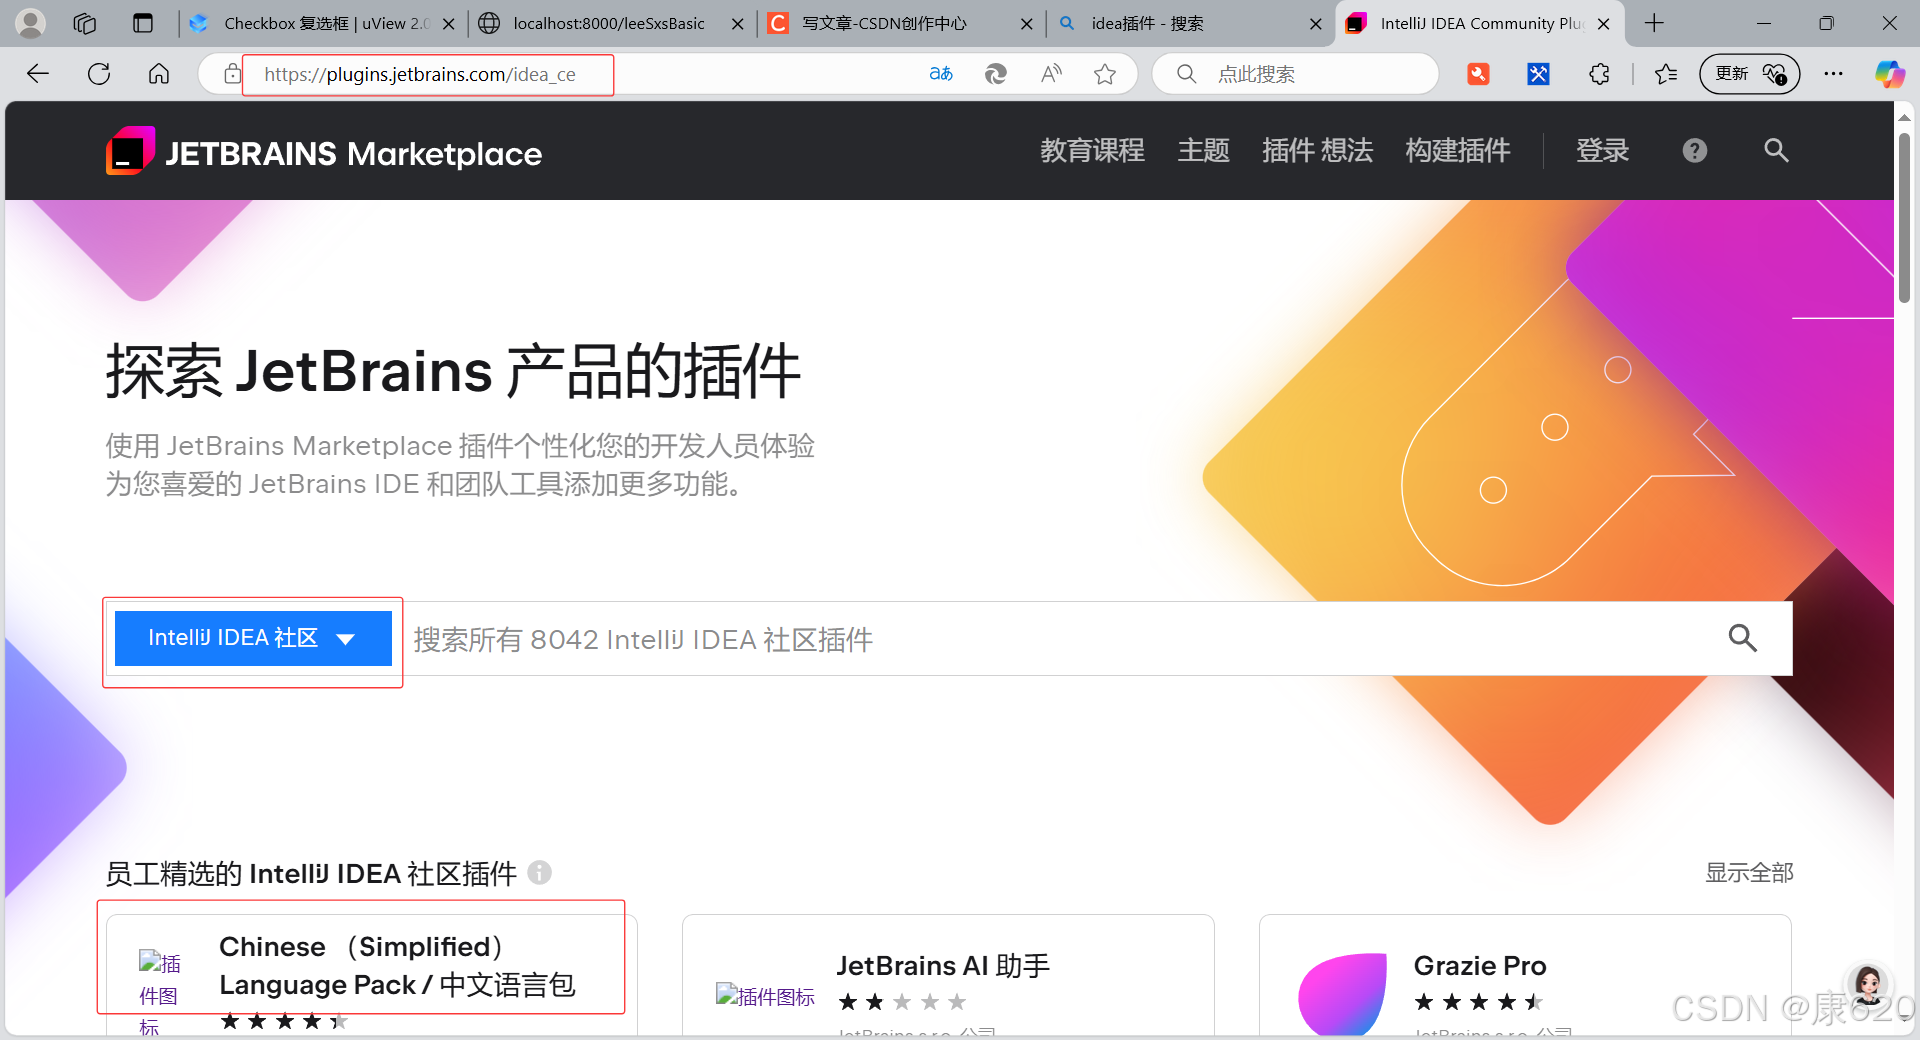Click the 更新 browser update button
This screenshot has height=1040, width=1920.
coord(1749,74)
